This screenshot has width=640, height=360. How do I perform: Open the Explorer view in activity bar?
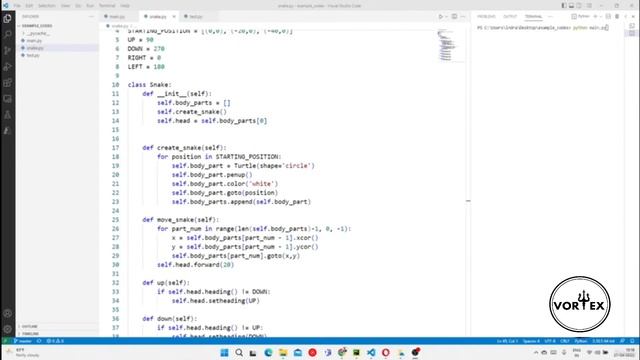tap(7, 19)
